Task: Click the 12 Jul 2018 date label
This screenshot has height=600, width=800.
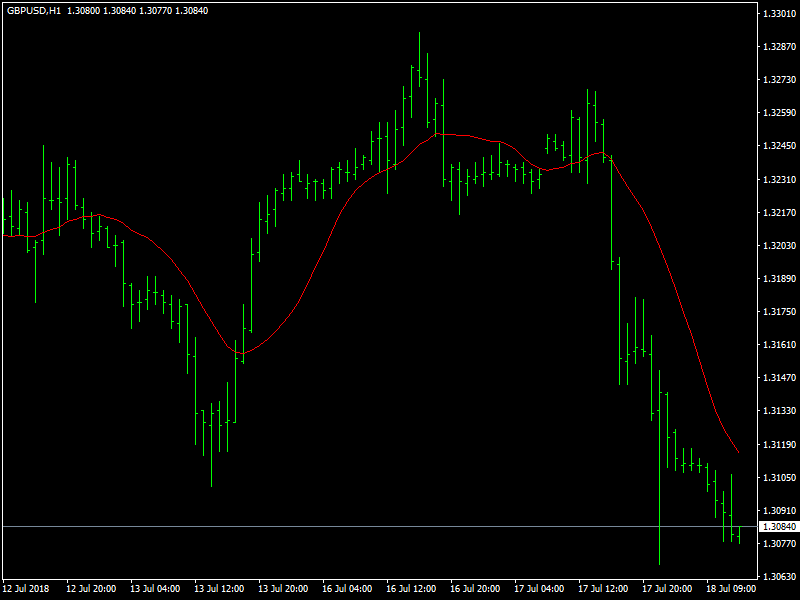Action: (26, 589)
